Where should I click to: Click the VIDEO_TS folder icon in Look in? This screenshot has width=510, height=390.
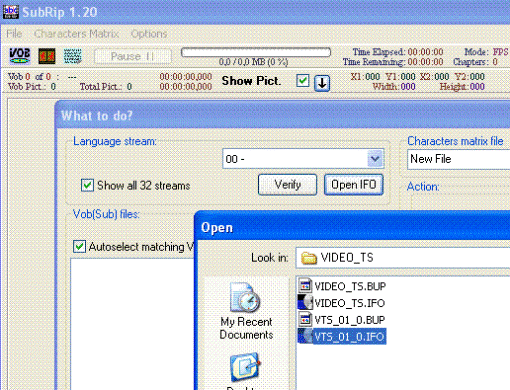tap(309, 258)
